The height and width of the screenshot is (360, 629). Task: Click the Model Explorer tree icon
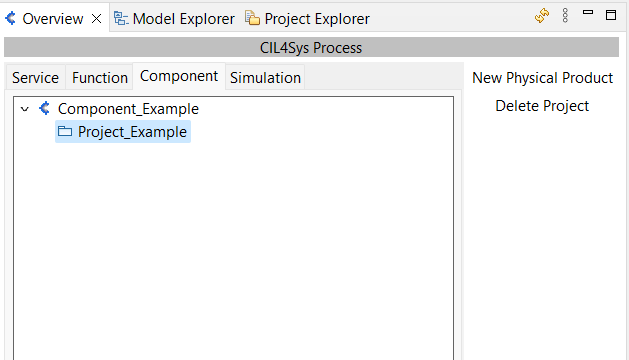[121, 18]
